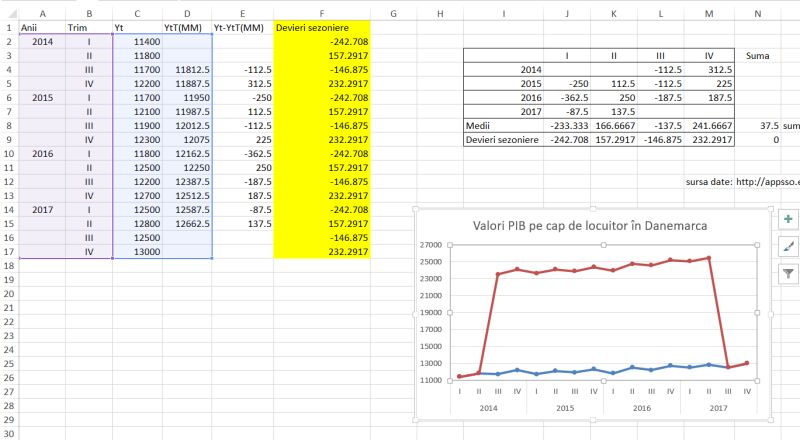This screenshot has width=800, height=440.
Task: Select column header M
Action: 709,14
